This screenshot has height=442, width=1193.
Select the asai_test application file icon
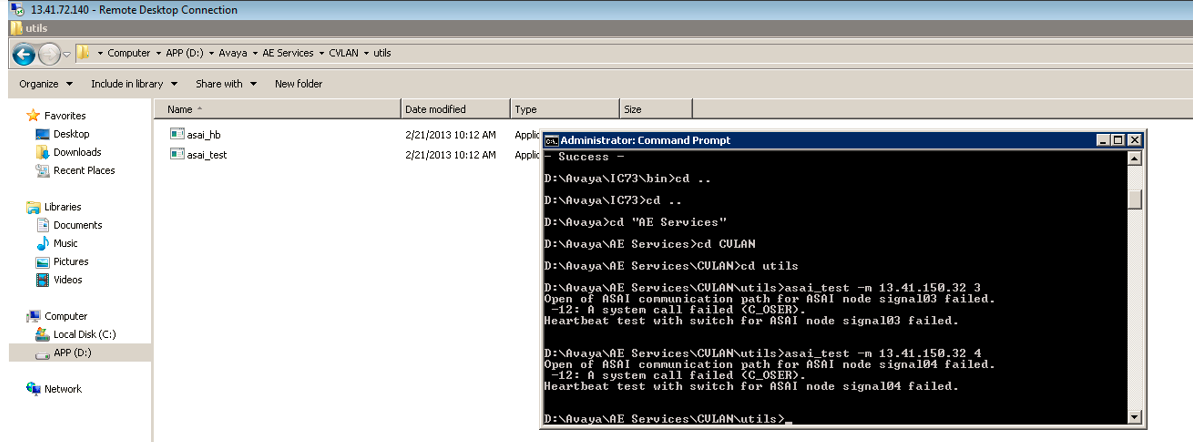[177, 154]
